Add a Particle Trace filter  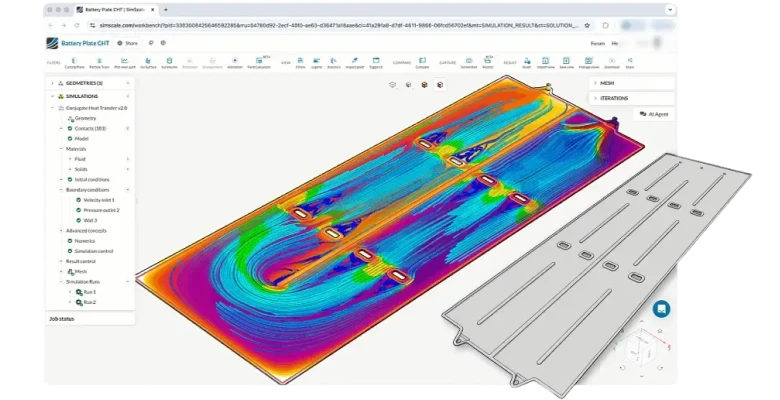click(x=98, y=63)
